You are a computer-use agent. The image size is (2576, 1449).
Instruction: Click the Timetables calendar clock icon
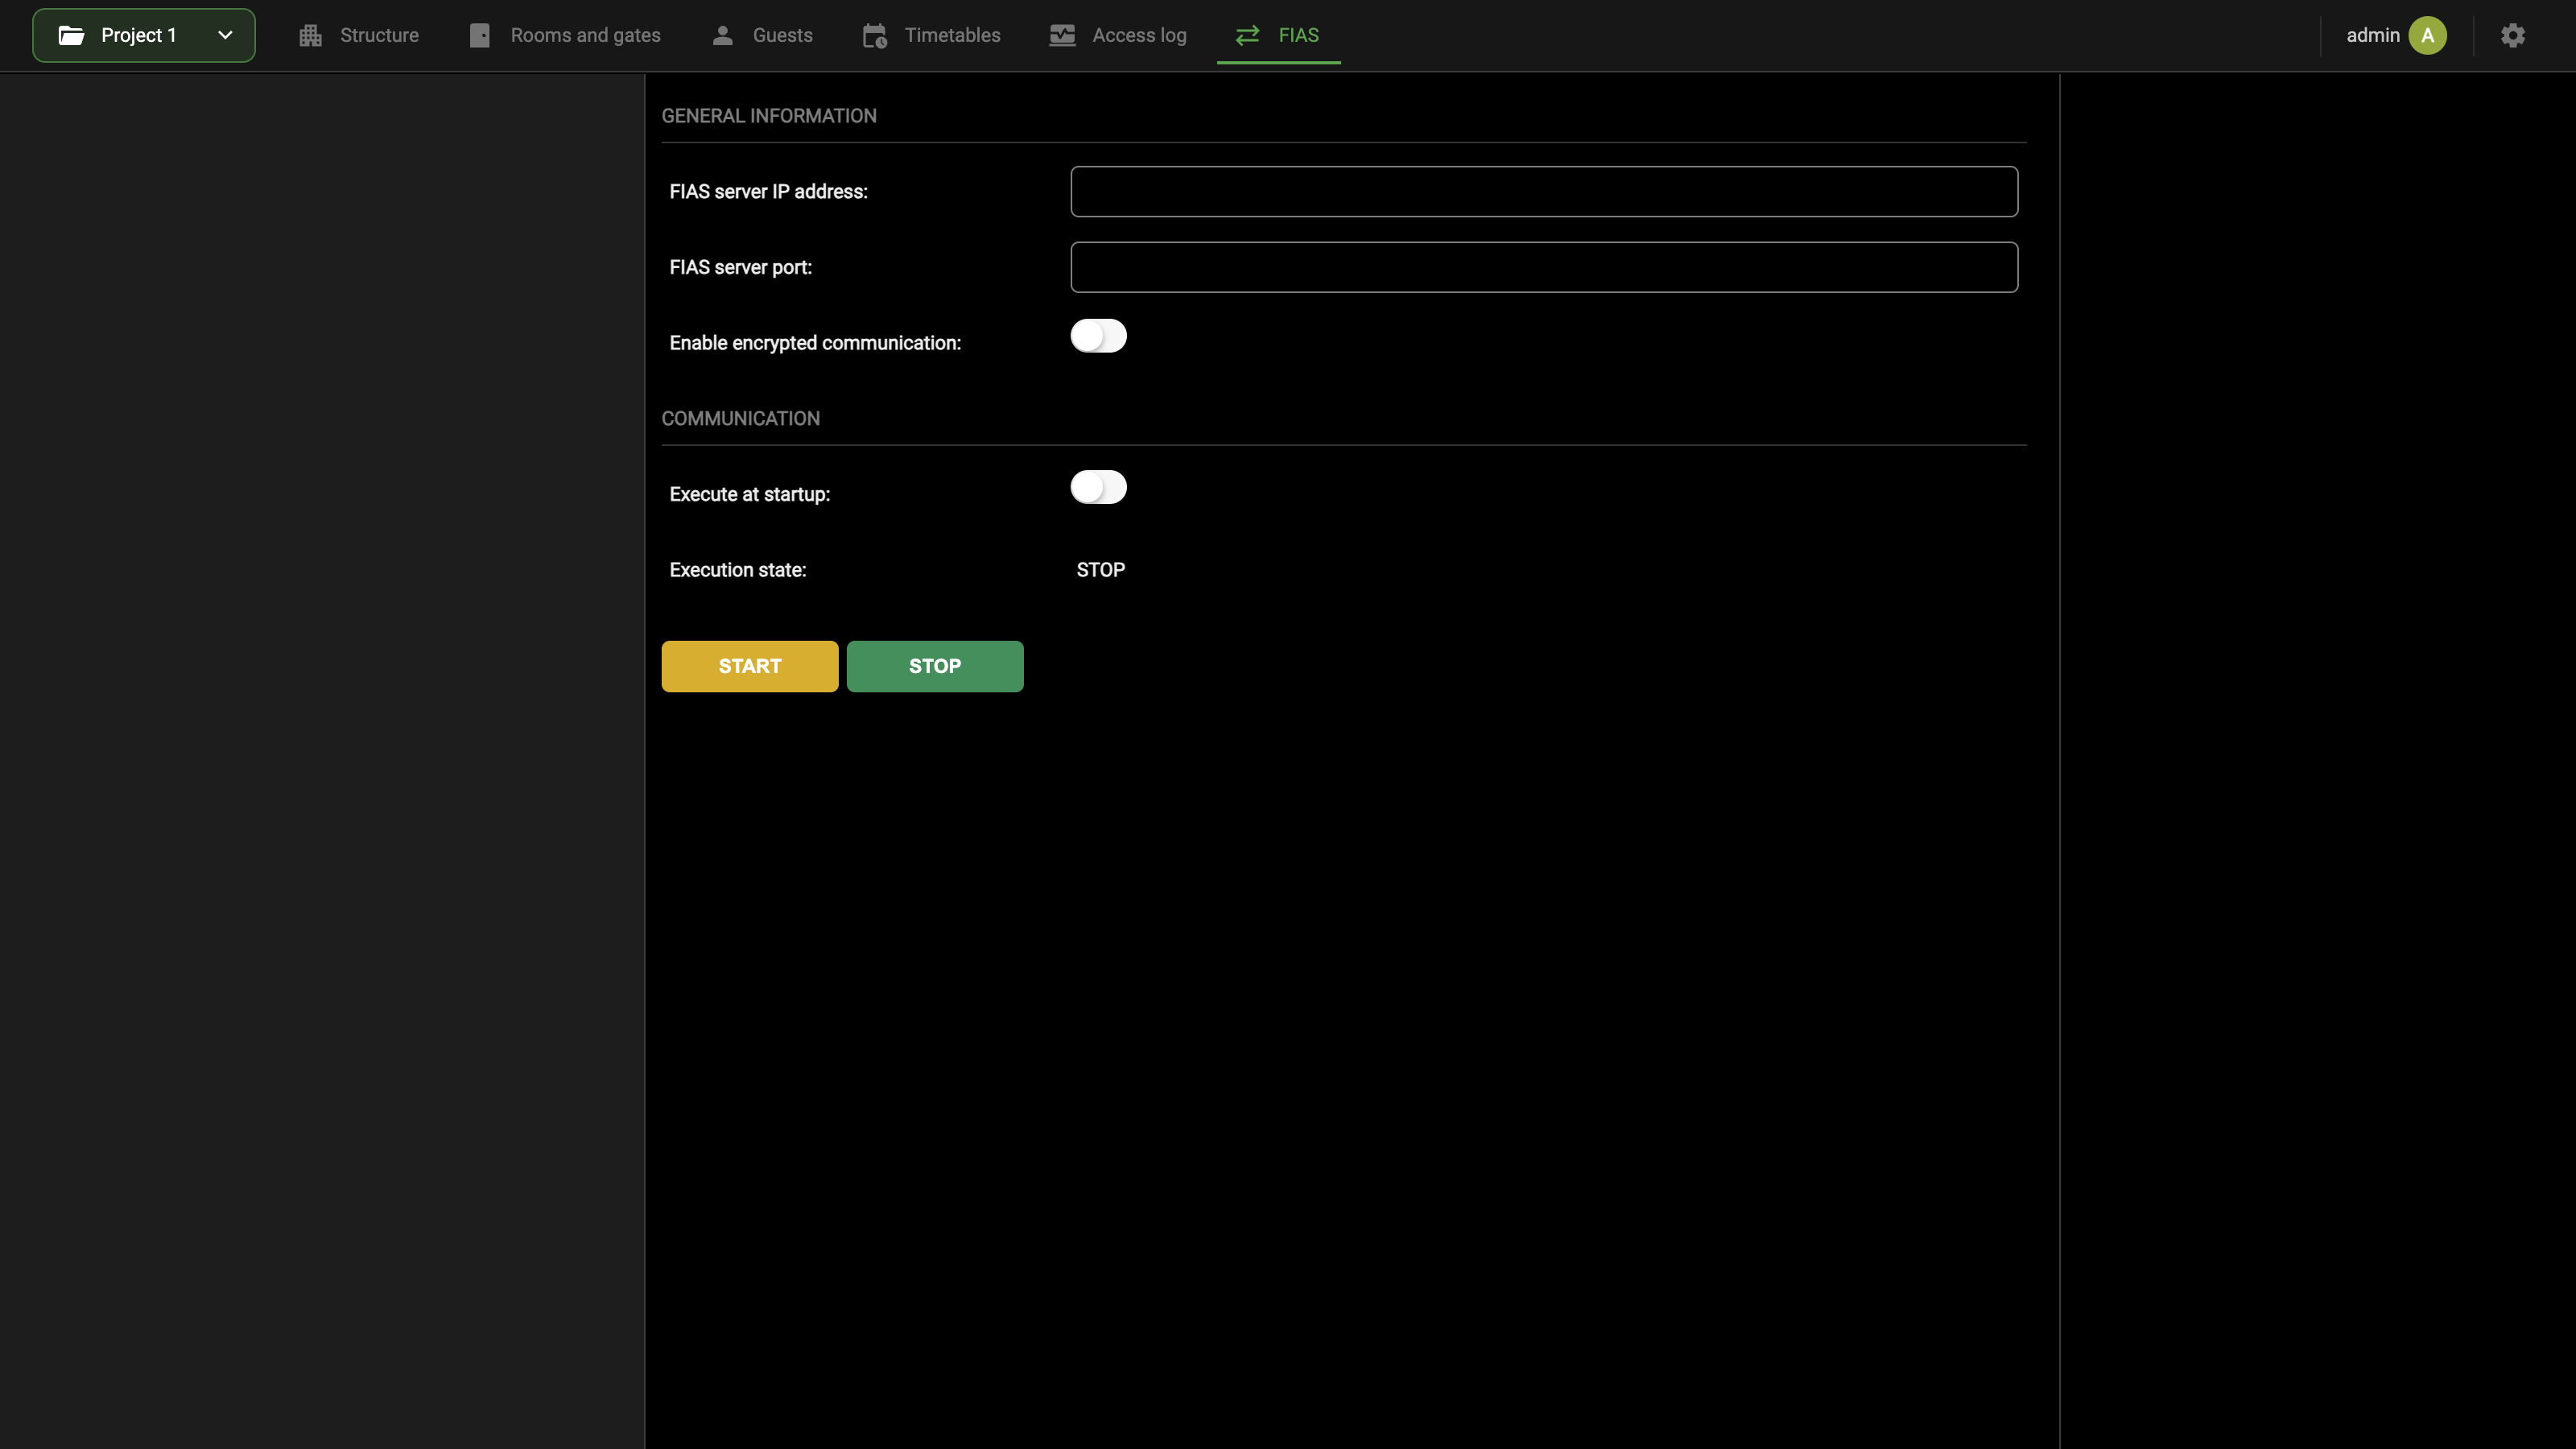coord(875,36)
